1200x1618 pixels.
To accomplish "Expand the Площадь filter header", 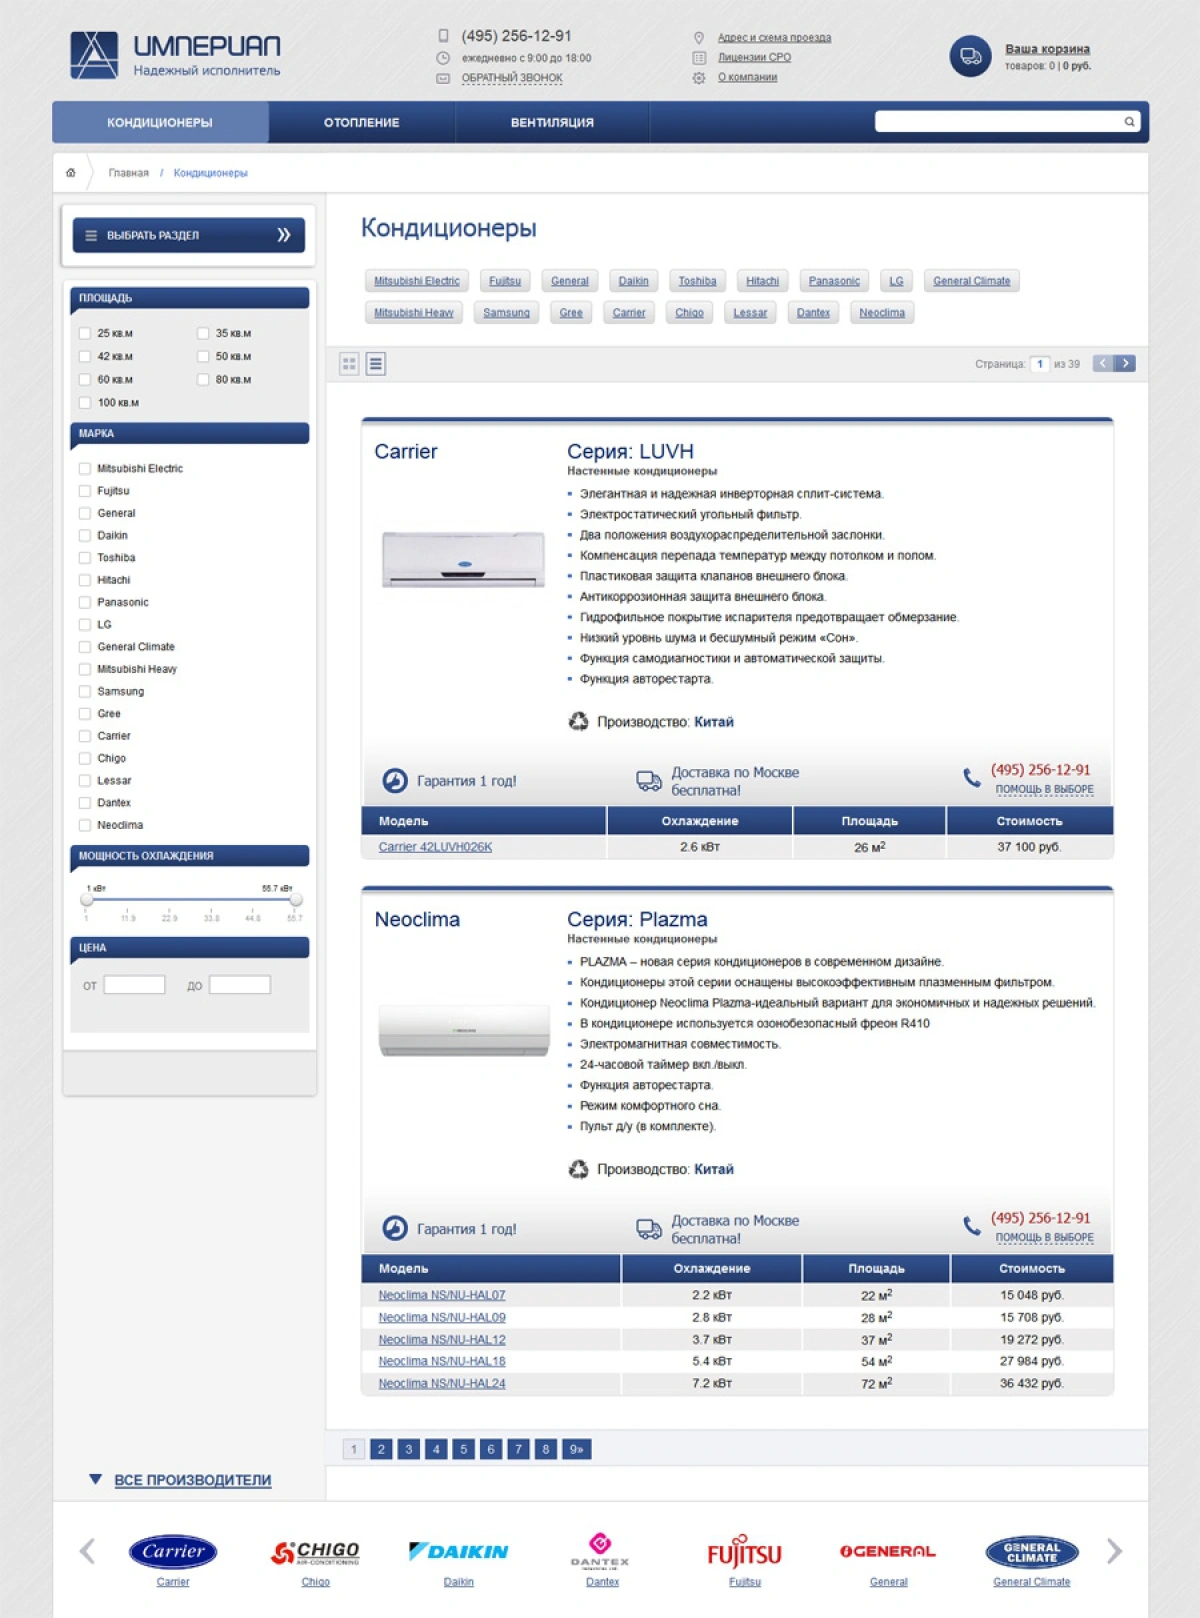I will click(x=189, y=298).
